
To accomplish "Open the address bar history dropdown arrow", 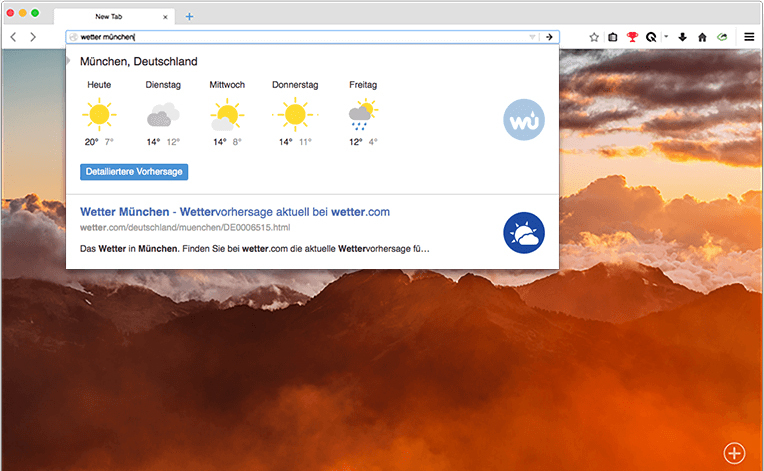I will [532, 37].
